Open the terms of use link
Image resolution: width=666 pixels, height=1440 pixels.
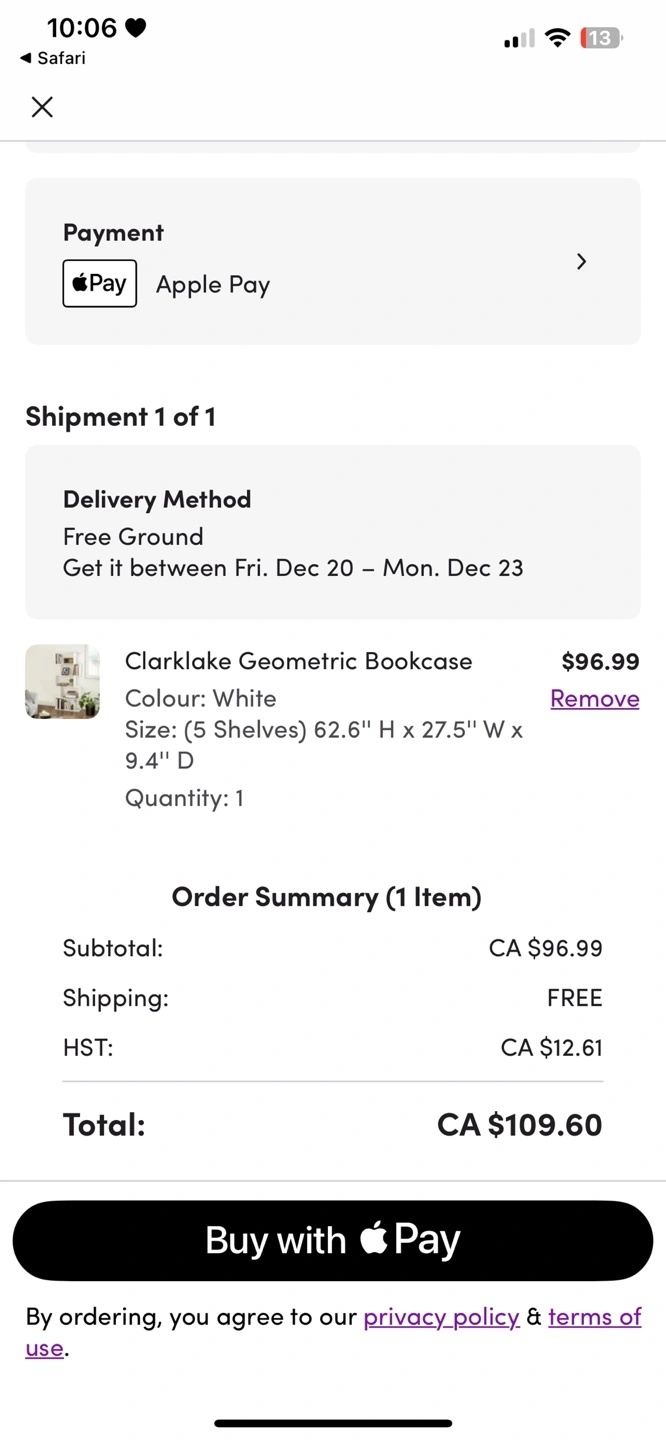594,1316
